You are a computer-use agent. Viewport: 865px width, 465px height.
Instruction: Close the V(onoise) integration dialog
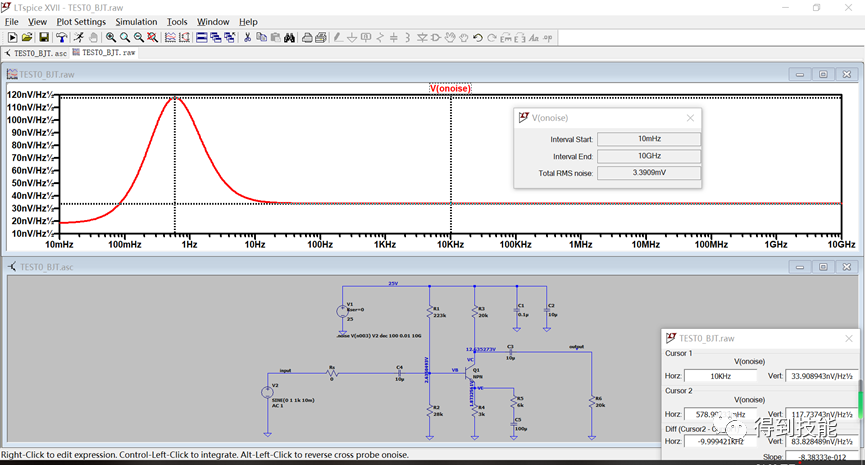point(690,117)
